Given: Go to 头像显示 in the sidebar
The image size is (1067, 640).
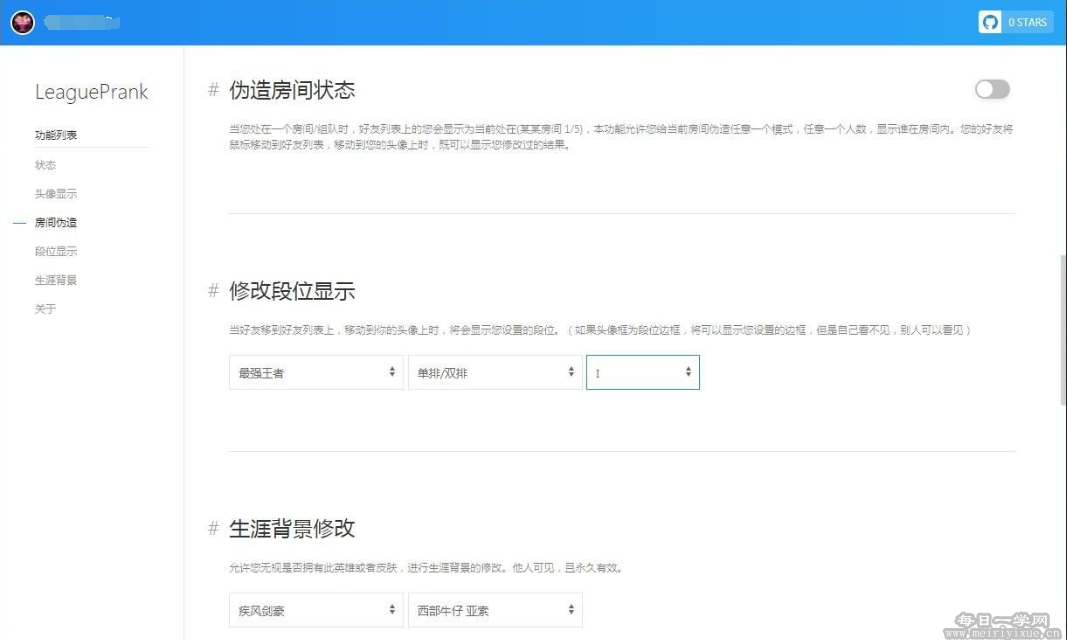Looking at the screenshot, I should click(x=56, y=194).
